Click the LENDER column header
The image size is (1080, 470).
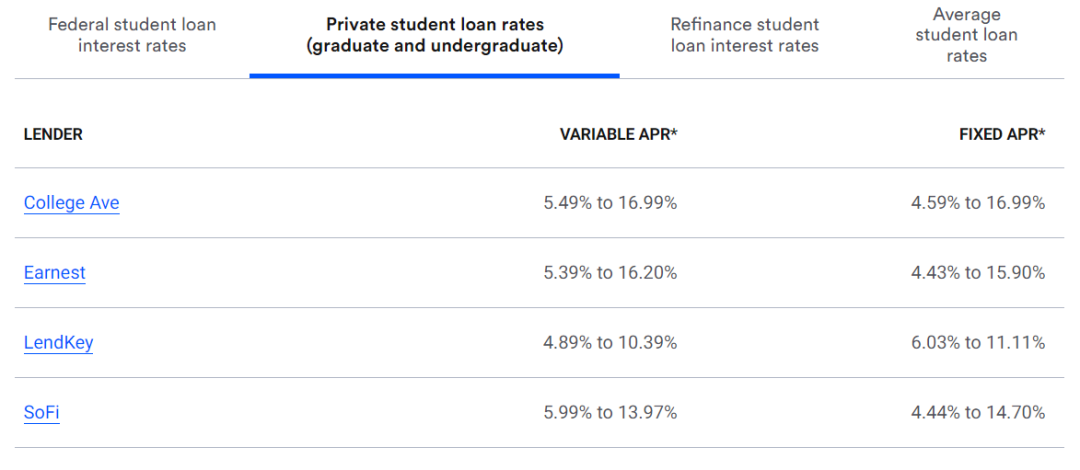53,135
